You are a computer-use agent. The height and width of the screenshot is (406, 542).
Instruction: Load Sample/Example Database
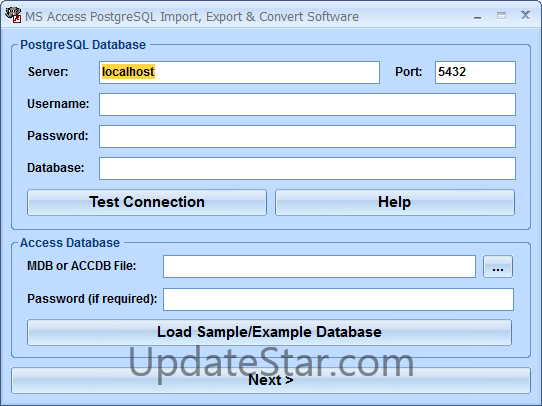[x=269, y=332]
